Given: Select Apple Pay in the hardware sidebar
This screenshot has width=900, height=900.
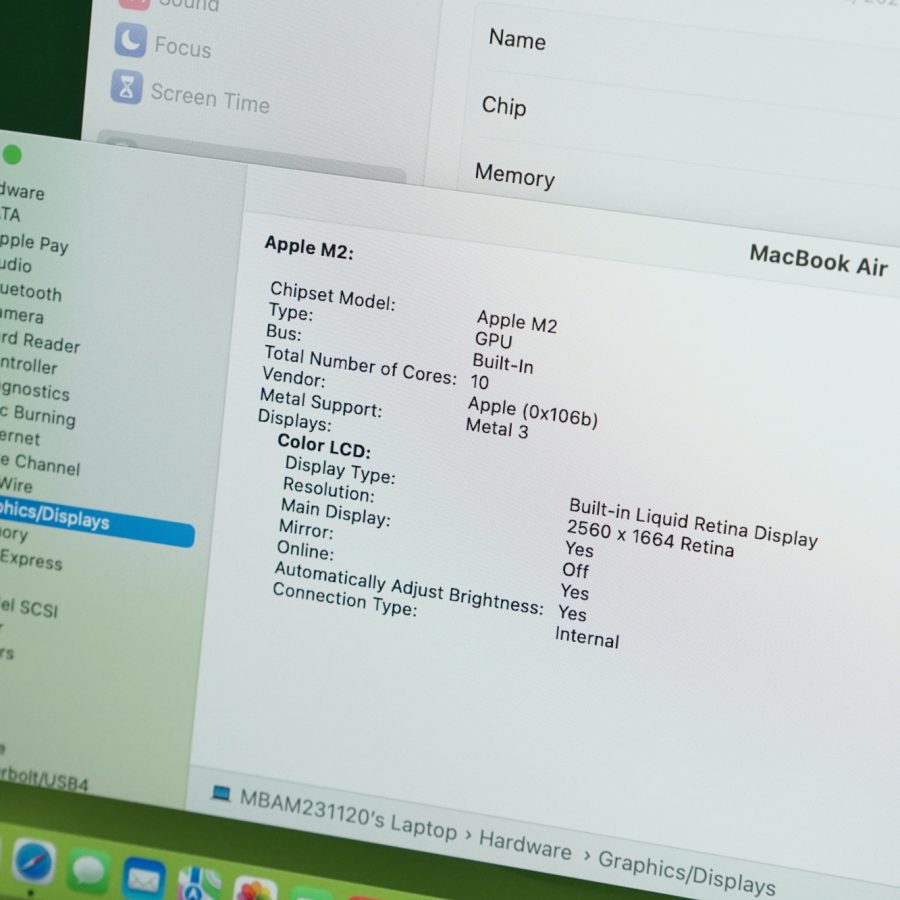Looking at the screenshot, I should coord(34,243).
